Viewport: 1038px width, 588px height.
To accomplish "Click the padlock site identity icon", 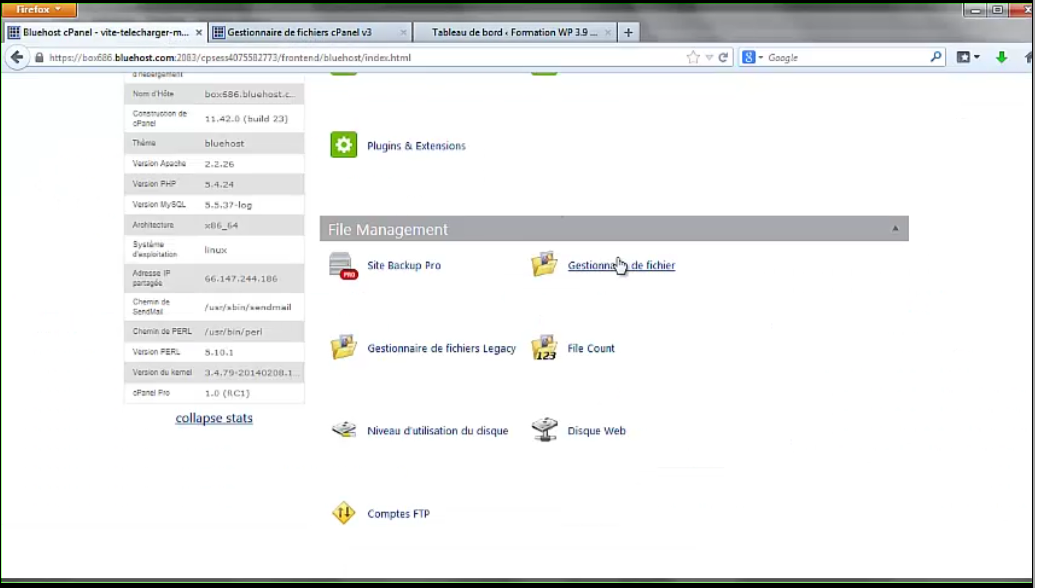I will [x=39, y=58].
